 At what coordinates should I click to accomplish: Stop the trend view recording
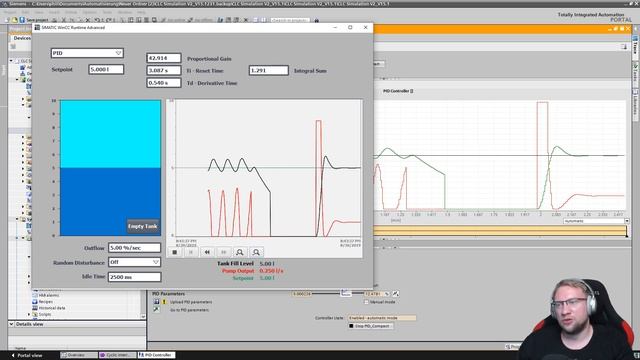pos(174,252)
